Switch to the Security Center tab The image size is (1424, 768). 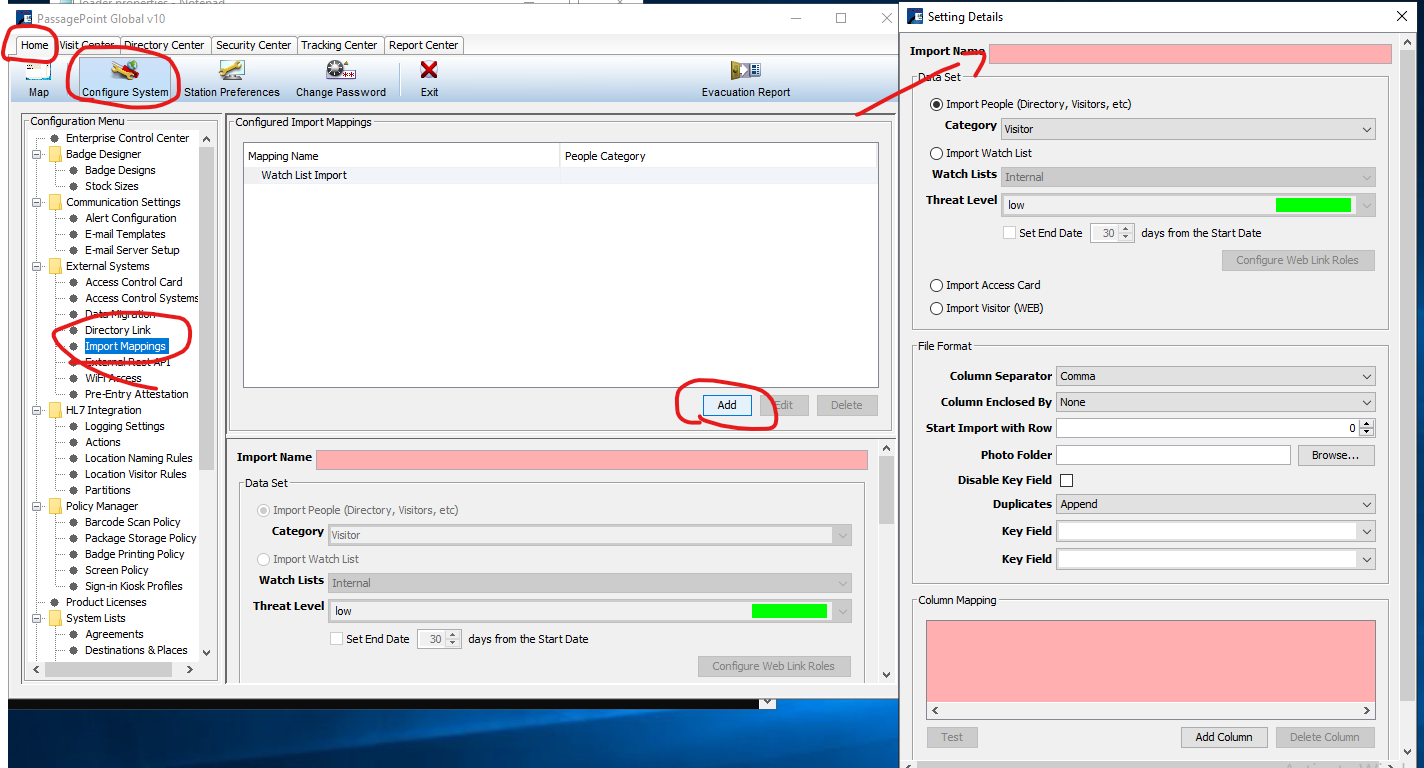point(253,45)
